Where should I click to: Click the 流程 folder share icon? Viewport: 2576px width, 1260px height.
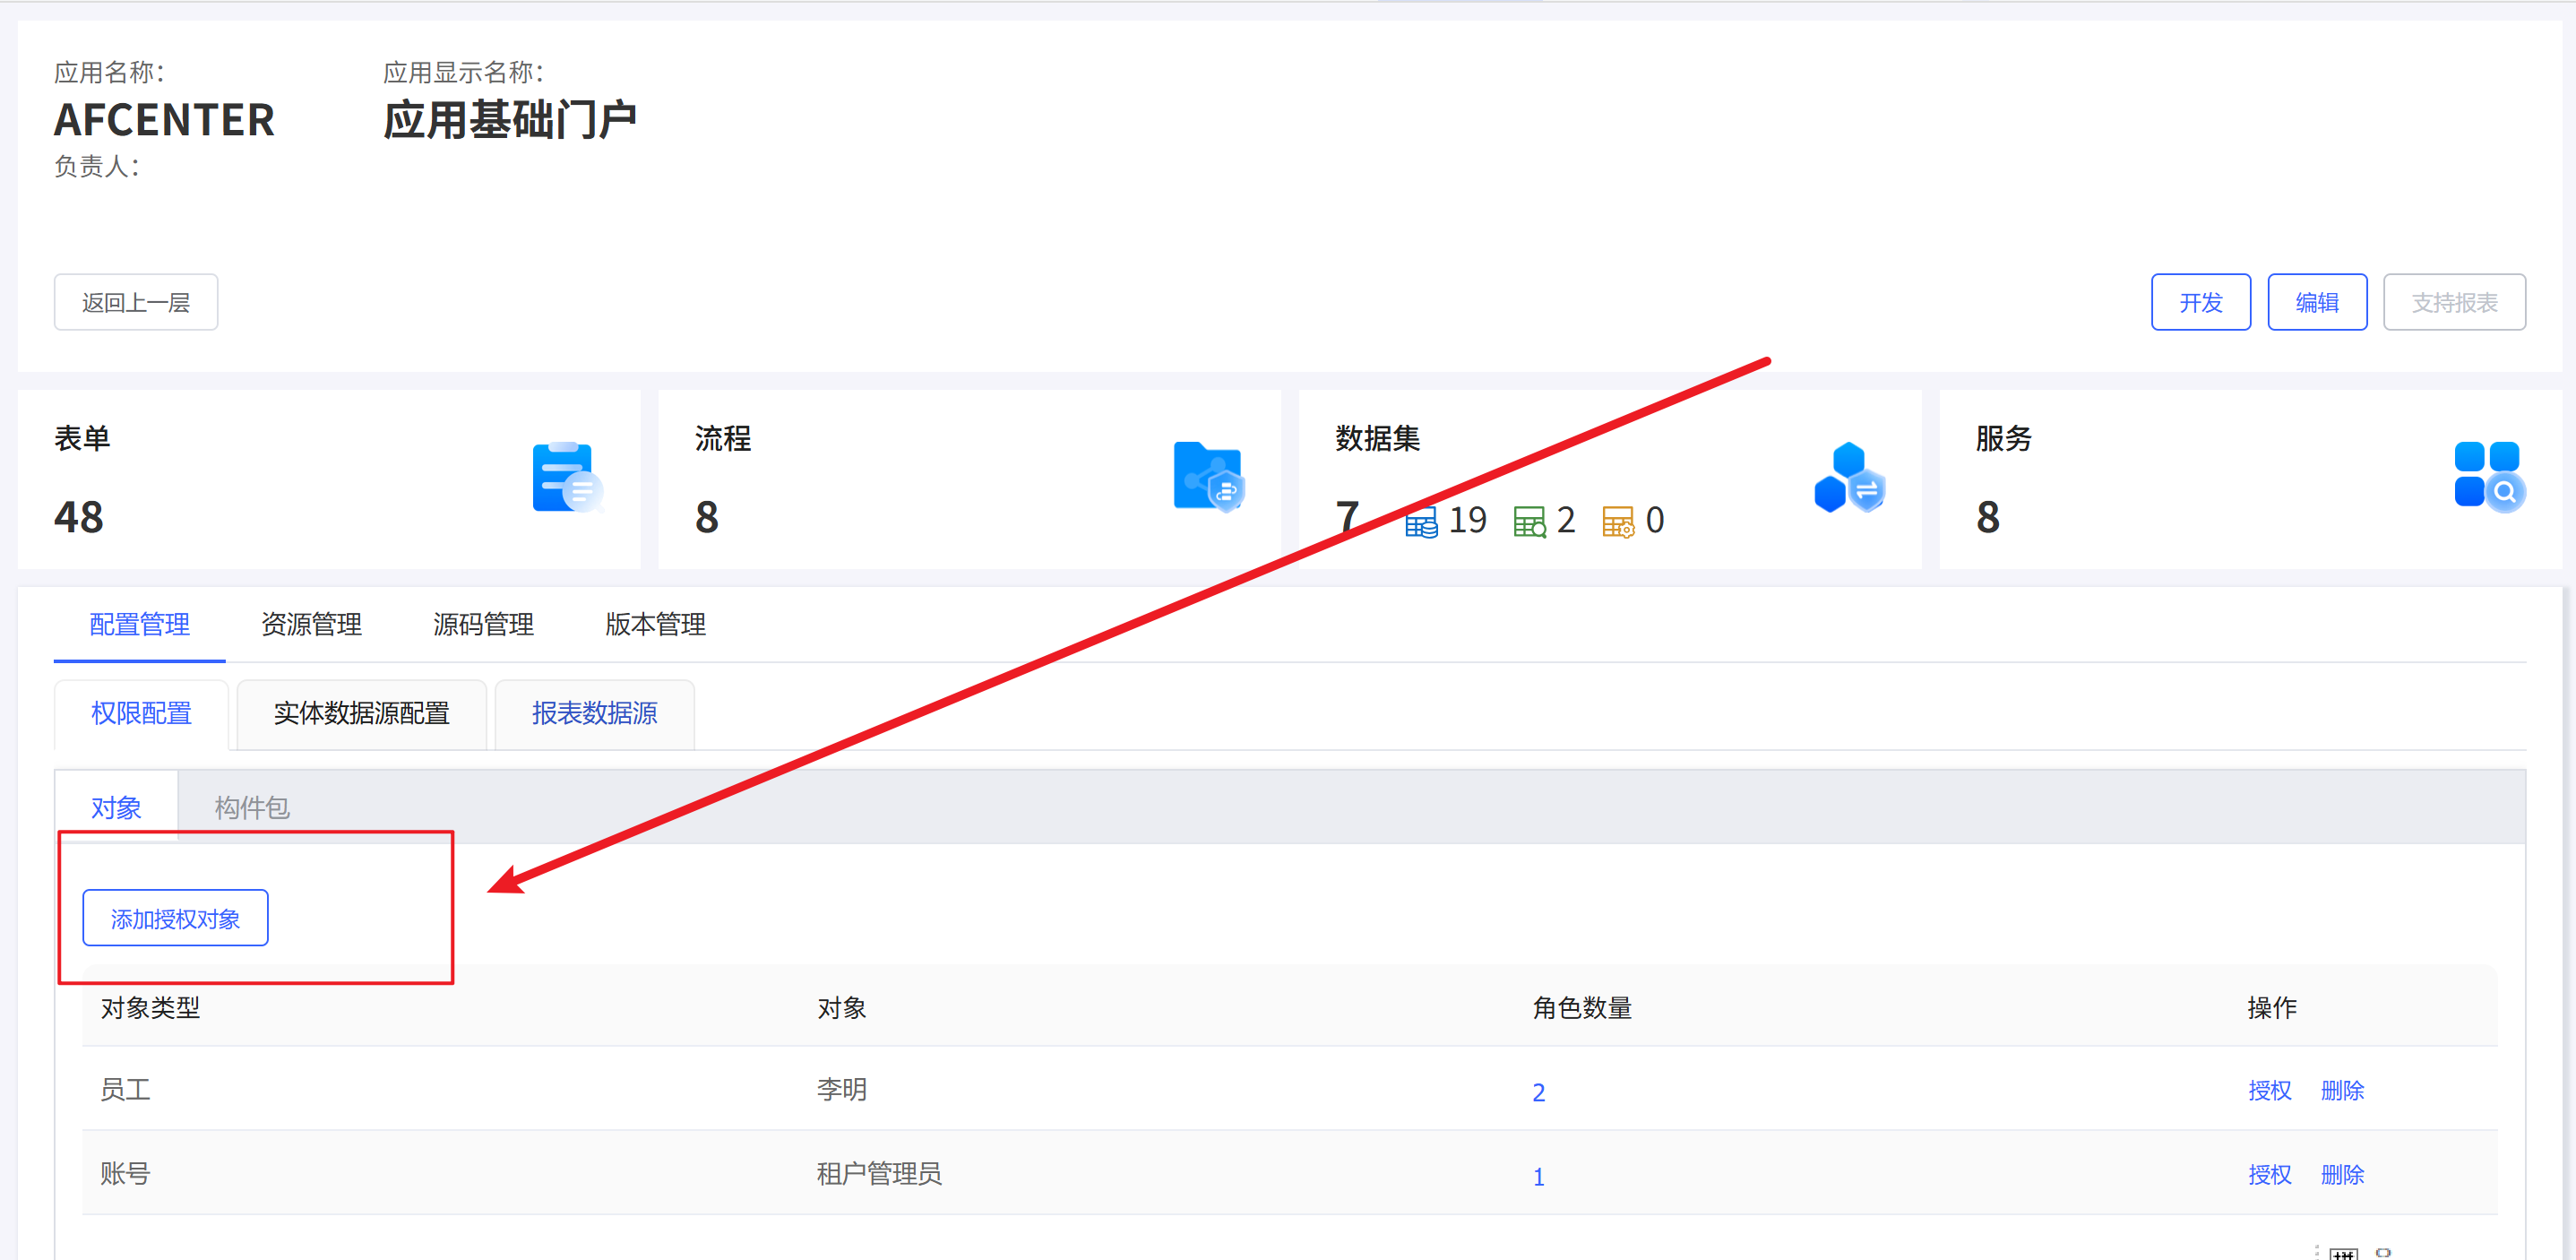click(x=1208, y=477)
